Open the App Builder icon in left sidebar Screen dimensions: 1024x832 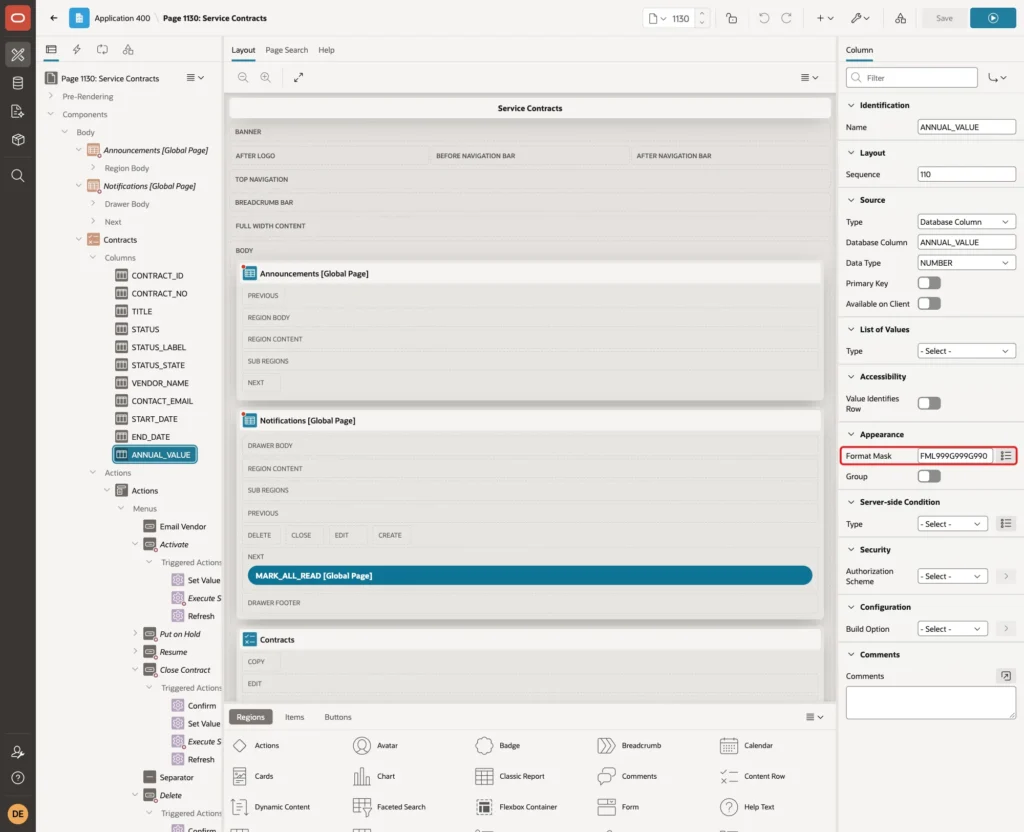click(18, 54)
